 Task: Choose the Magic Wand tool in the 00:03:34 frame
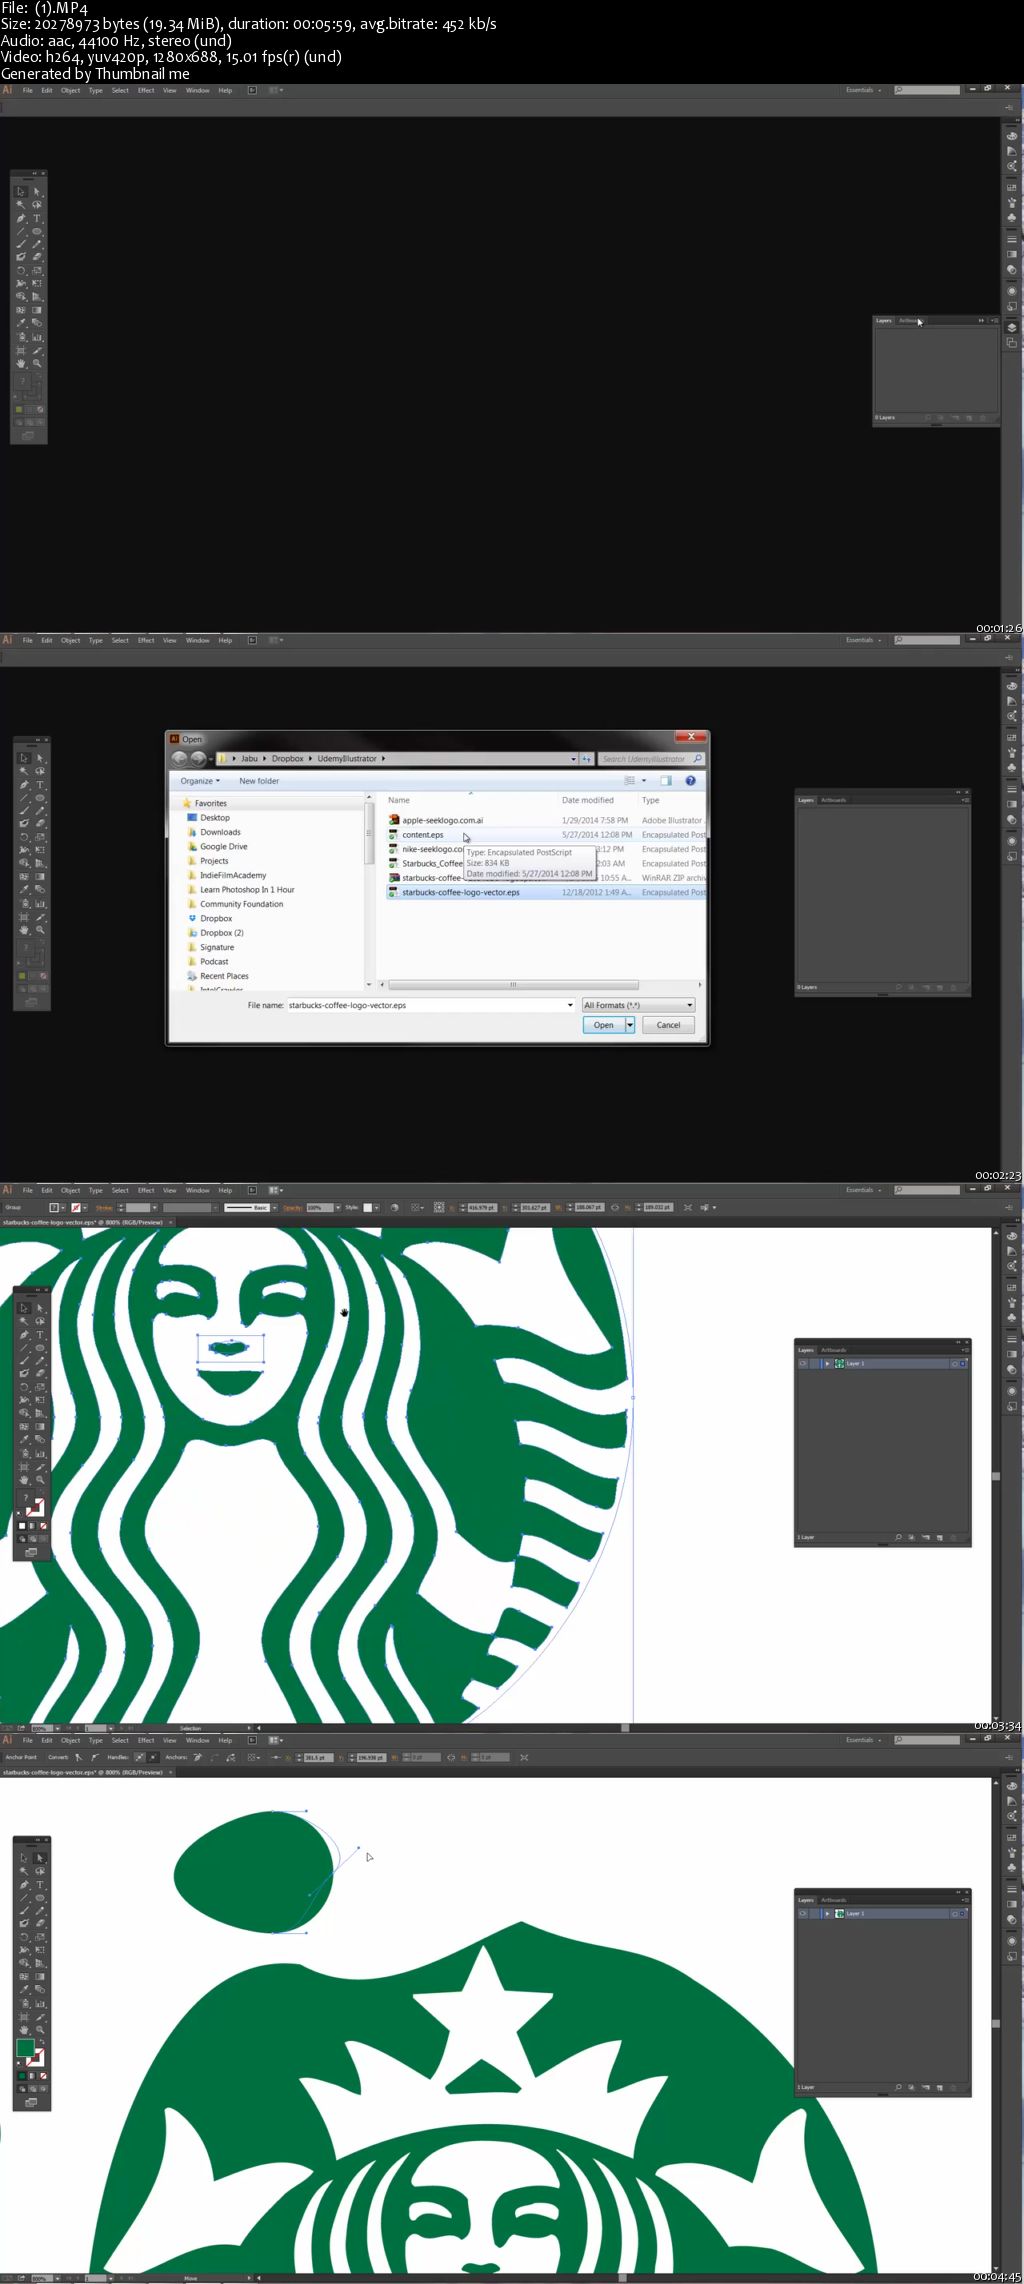point(24,1320)
